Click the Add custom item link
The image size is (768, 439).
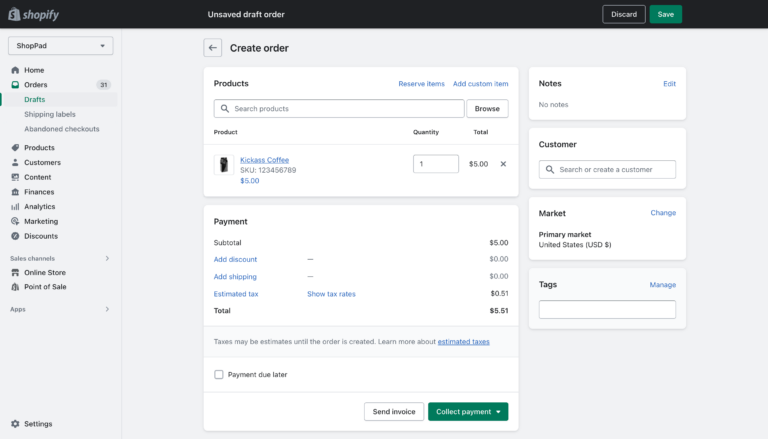pyautogui.click(x=480, y=84)
